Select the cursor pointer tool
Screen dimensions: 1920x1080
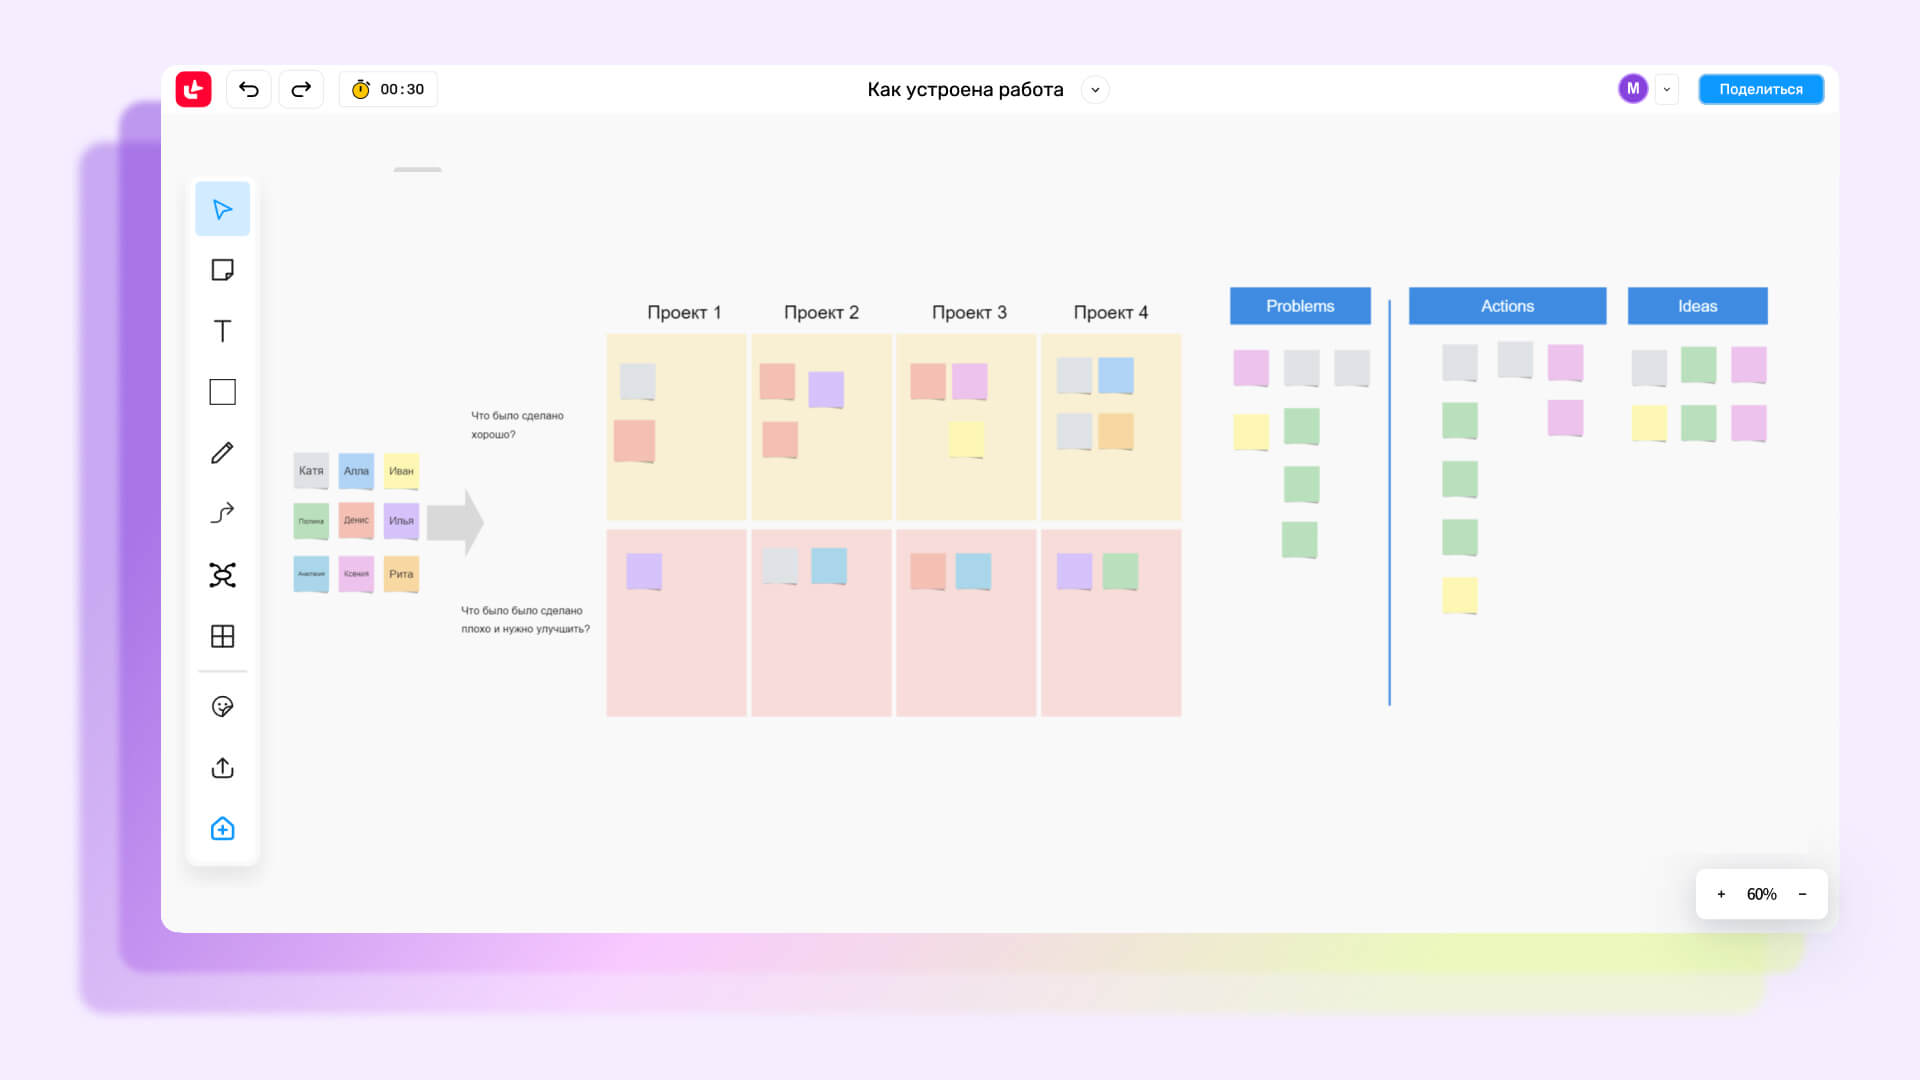222,209
